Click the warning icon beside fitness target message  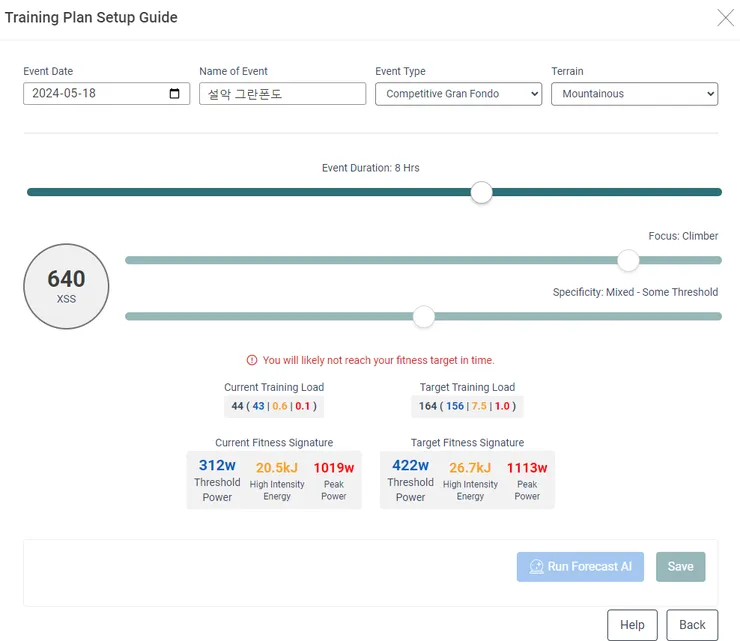[252, 360]
